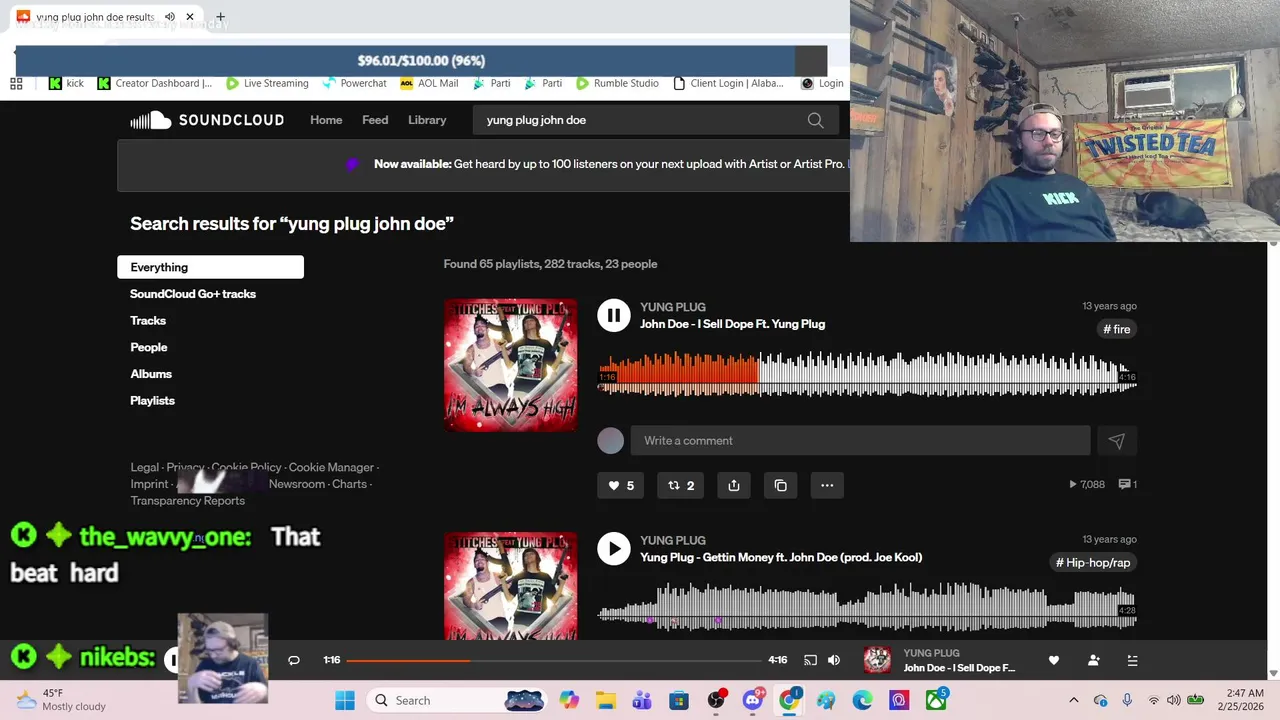
Task: Open the apps grid icon in bookmarks bar
Action: (16, 83)
